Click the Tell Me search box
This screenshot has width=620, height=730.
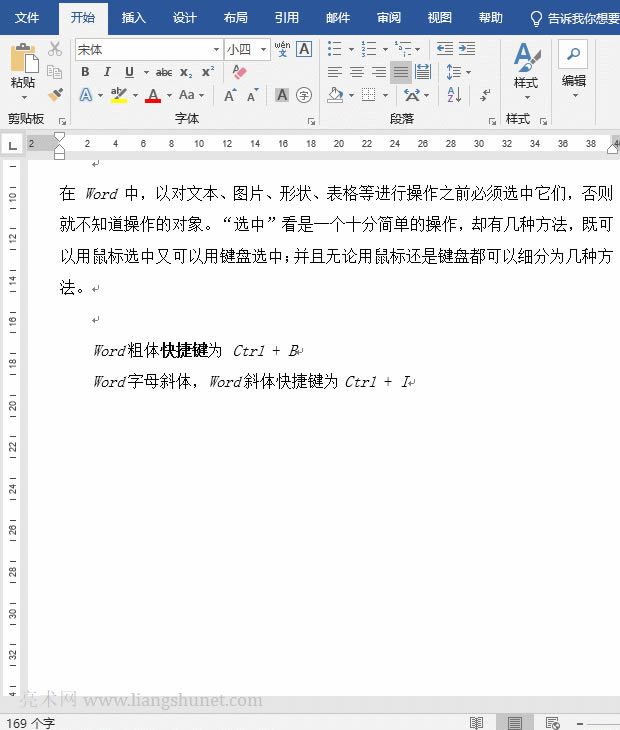pyautogui.click(x=575, y=18)
